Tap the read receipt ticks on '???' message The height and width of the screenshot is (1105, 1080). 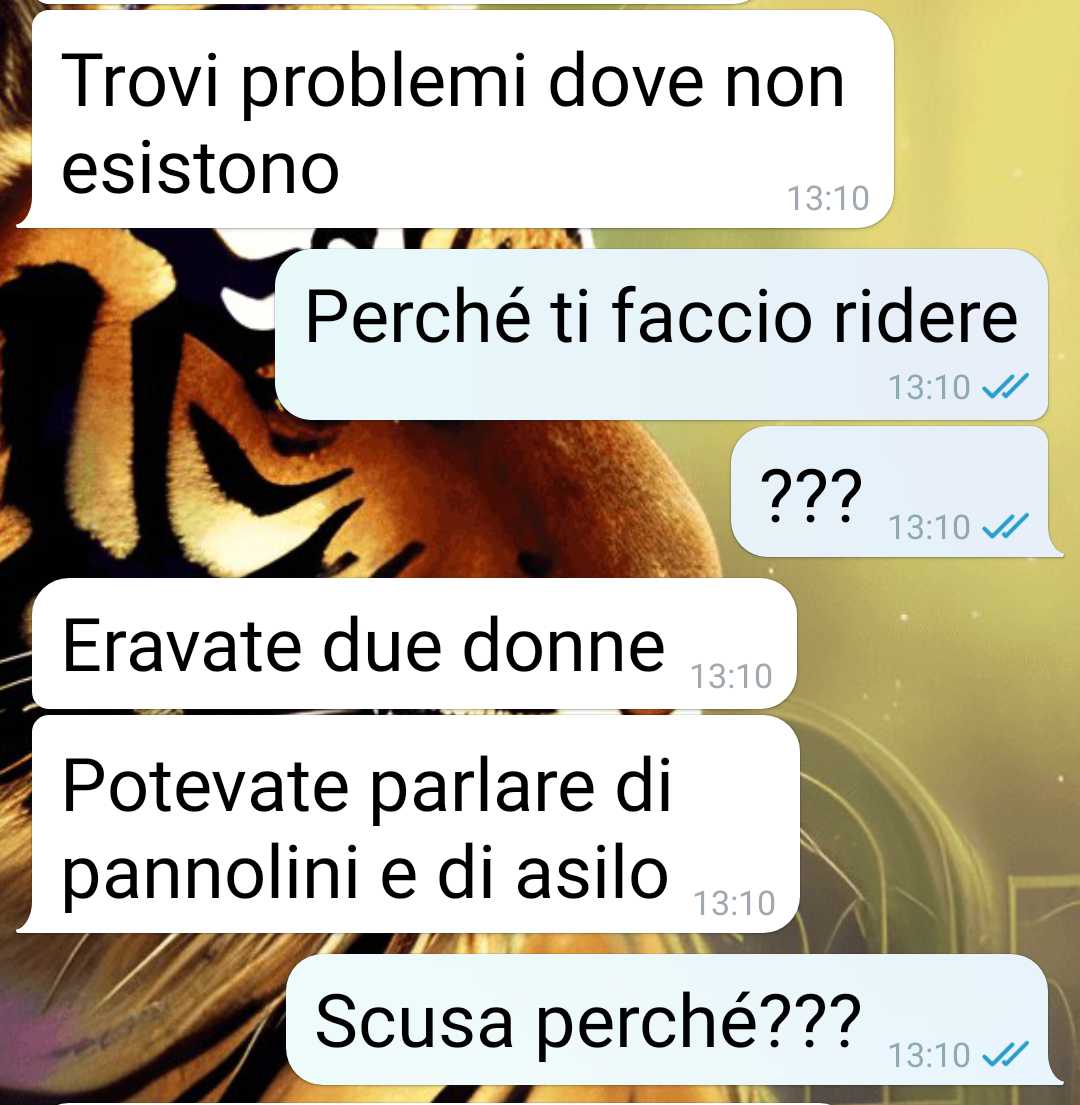coord(1005,526)
